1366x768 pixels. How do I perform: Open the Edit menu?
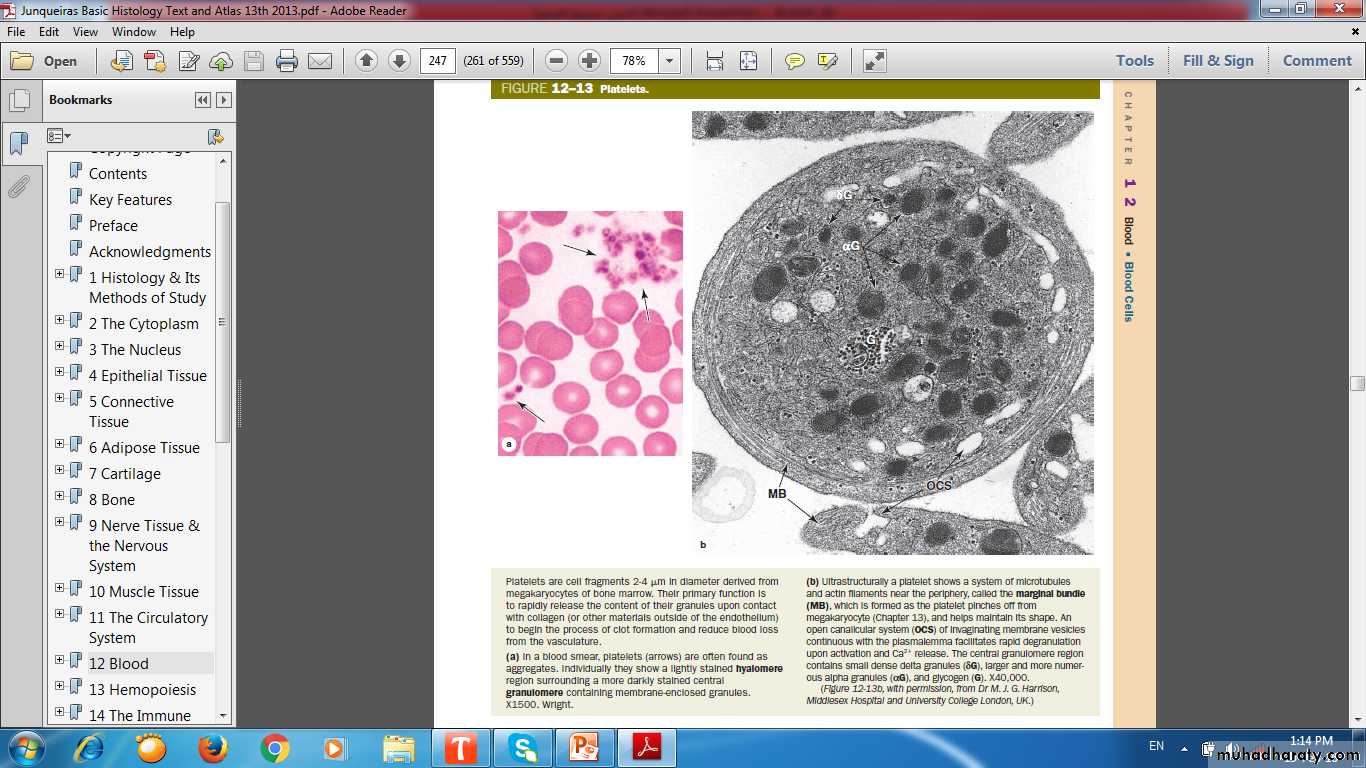coord(49,32)
